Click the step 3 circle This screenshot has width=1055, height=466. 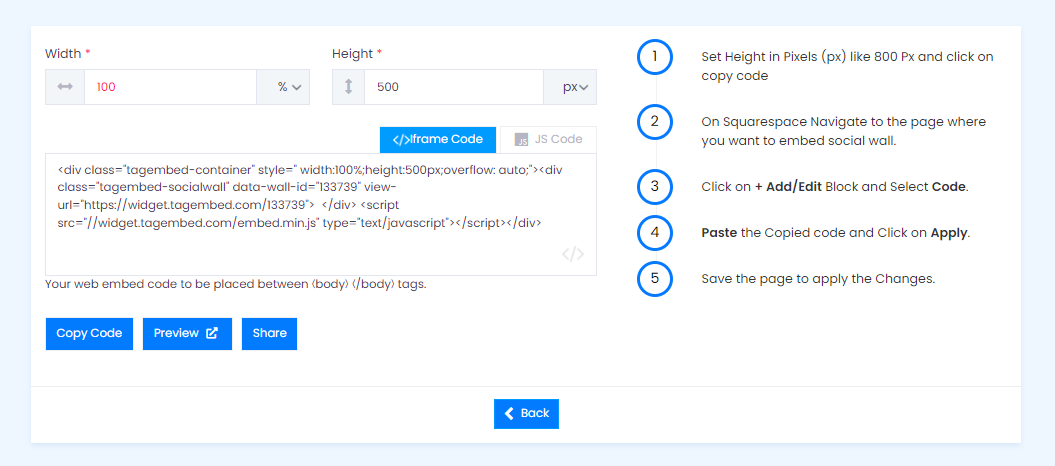click(x=655, y=187)
